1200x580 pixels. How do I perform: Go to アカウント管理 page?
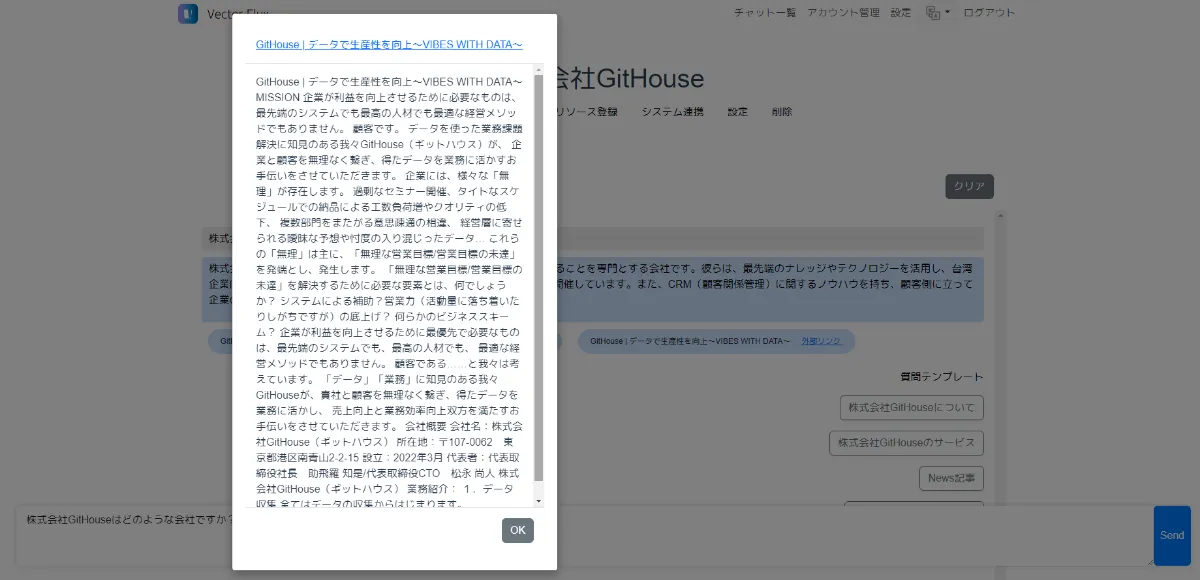point(843,13)
